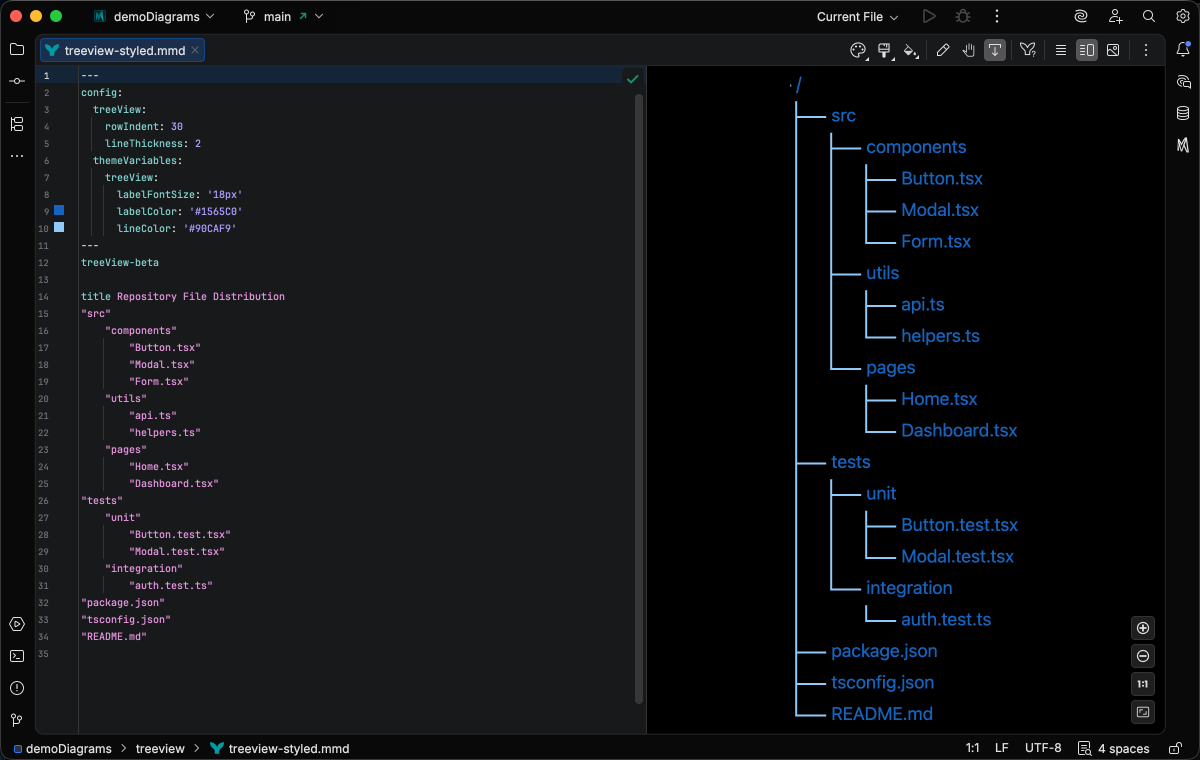Open the Current File run configuration dropdown
Viewport: 1200px width, 760px height.
(x=855, y=16)
